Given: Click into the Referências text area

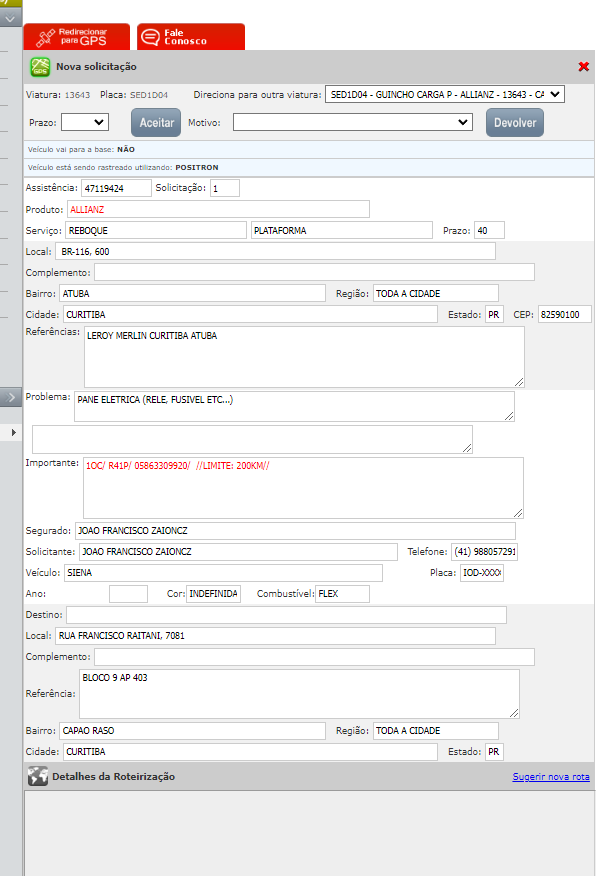Looking at the screenshot, I should [303, 356].
